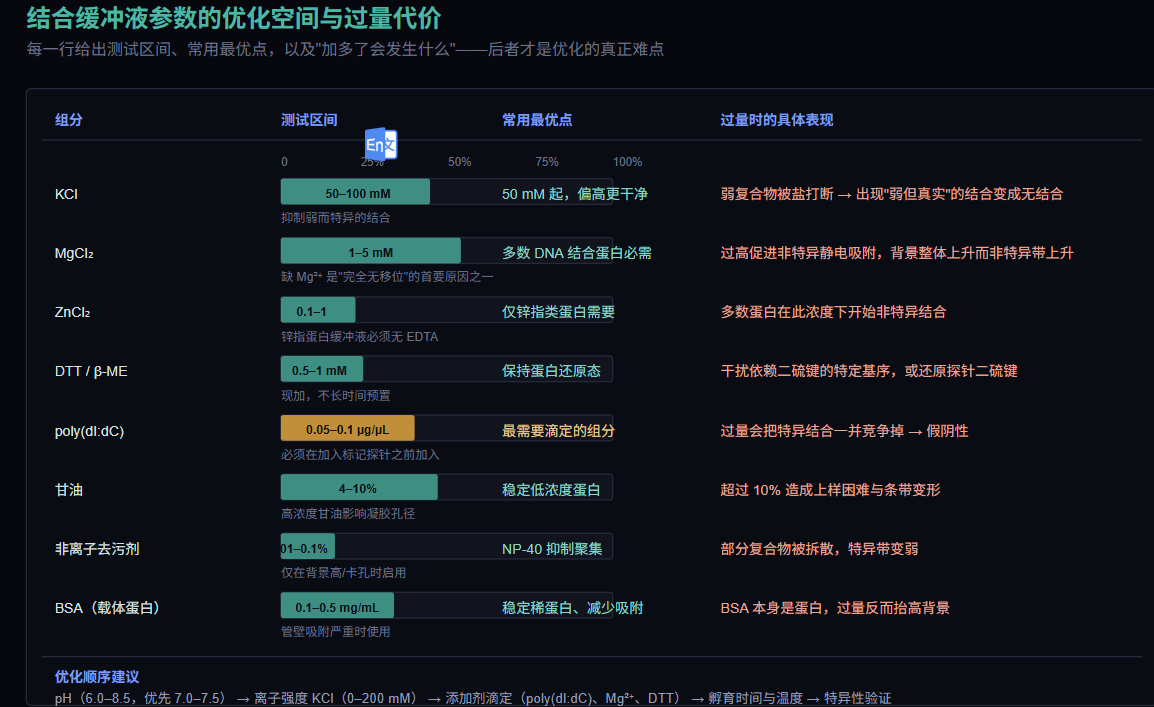Viewport: 1154px width, 707px height.
Task: Click the text 50 mM 起，偏高更干净
Action: point(575,194)
